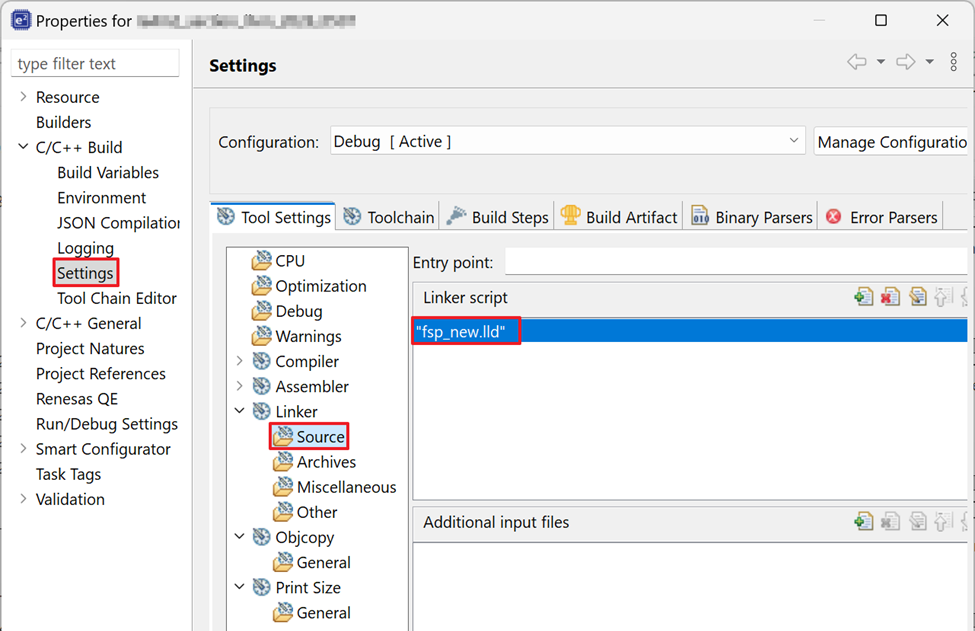Switch to the Tool Settings tab
Image resolution: width=975 pixels, height=631 pixels.
274,217
